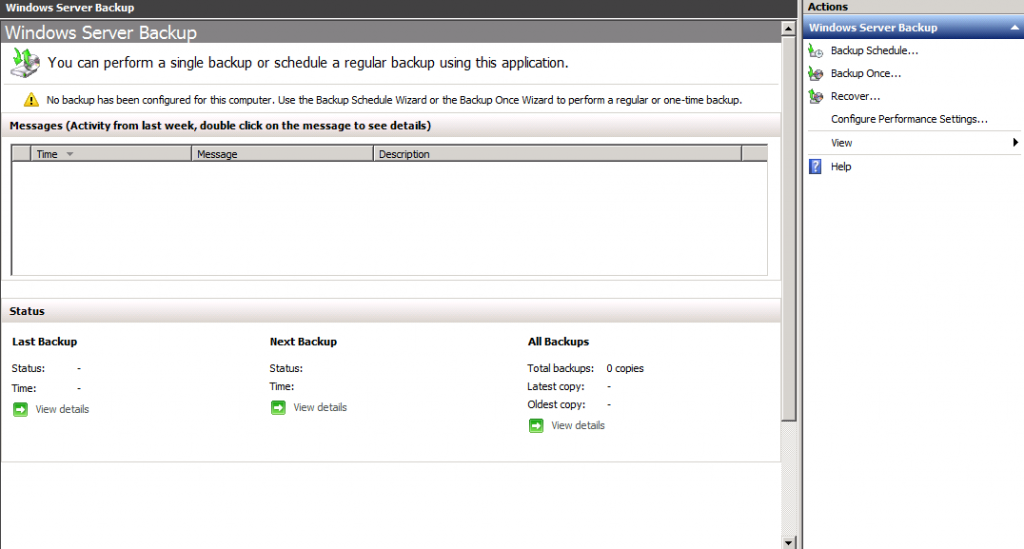Click the 'Oldest copy:' label
Screen dimensions: 1024x549
pos(556,405)
